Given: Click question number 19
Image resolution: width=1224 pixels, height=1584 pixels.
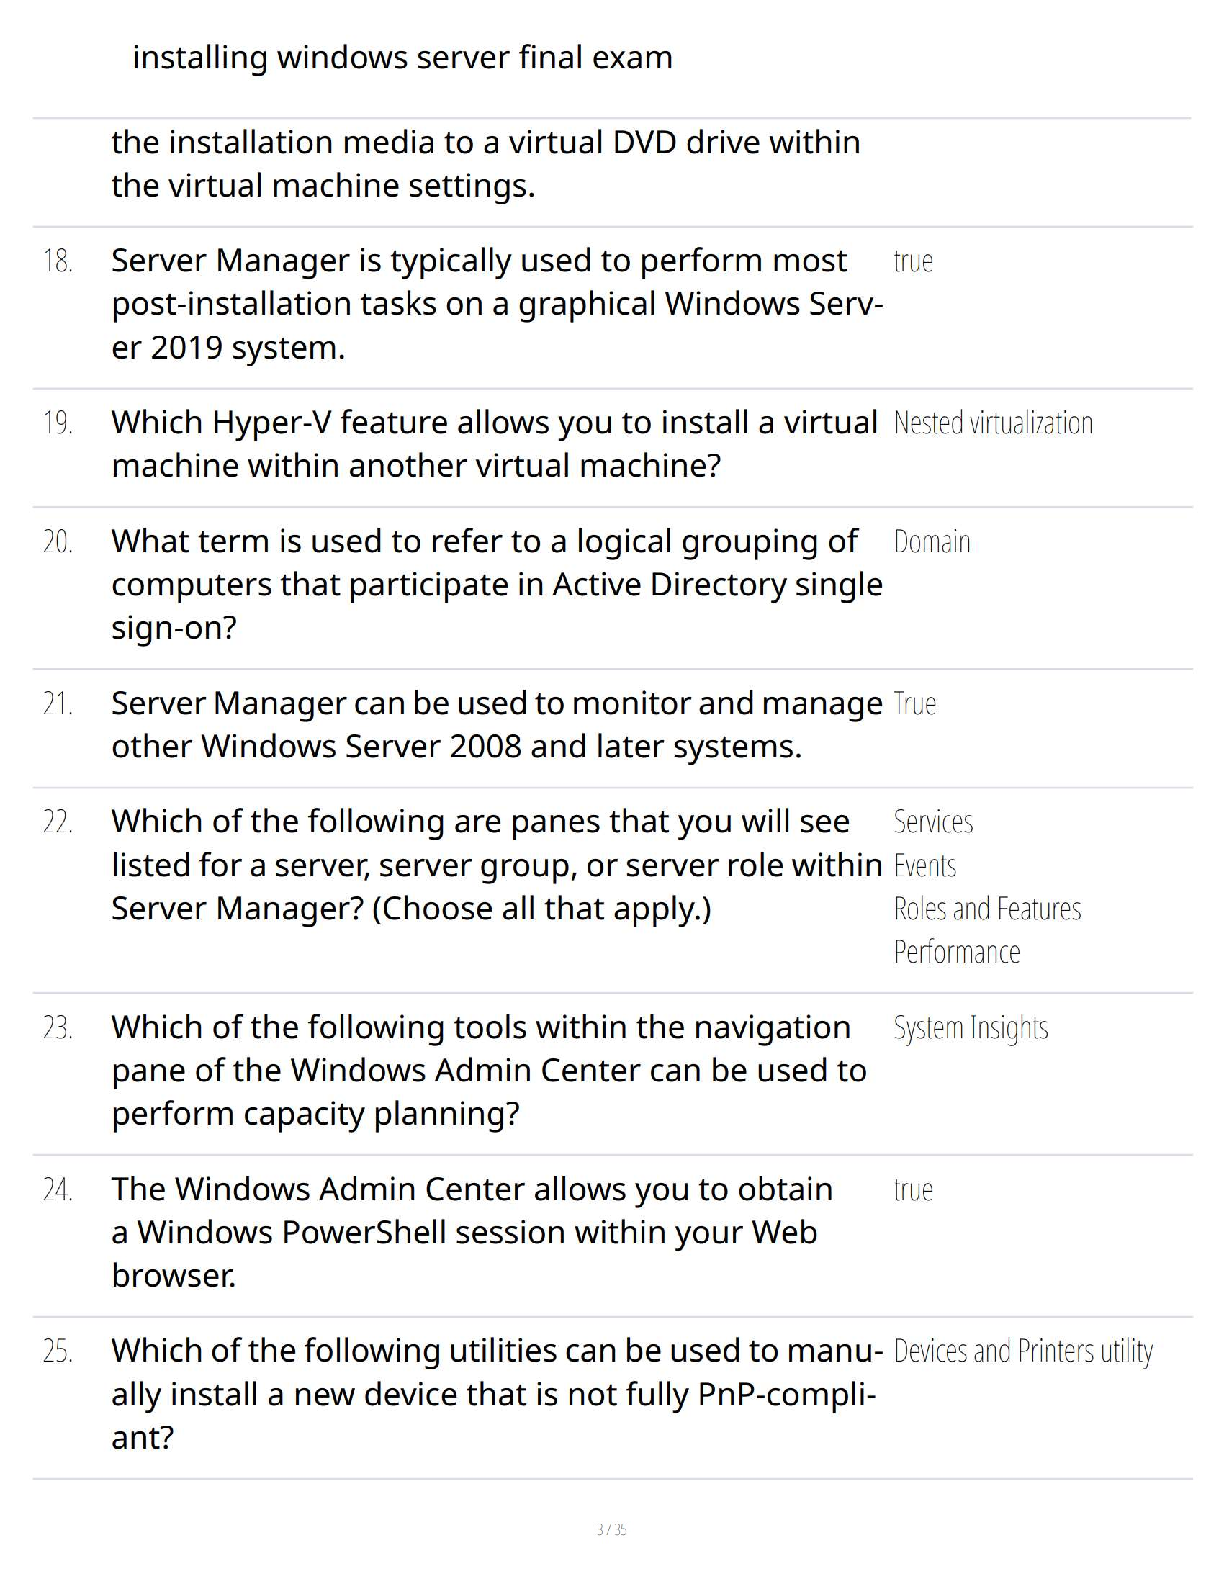Looking at the screenshot, I should [x=58, y=424].
